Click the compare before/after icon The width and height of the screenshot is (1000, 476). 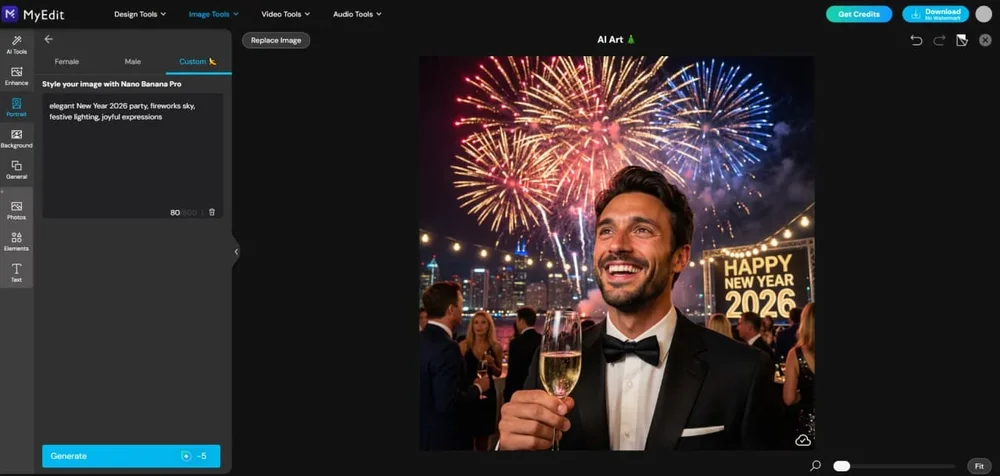pyautogui.click(x=962, y=40)
